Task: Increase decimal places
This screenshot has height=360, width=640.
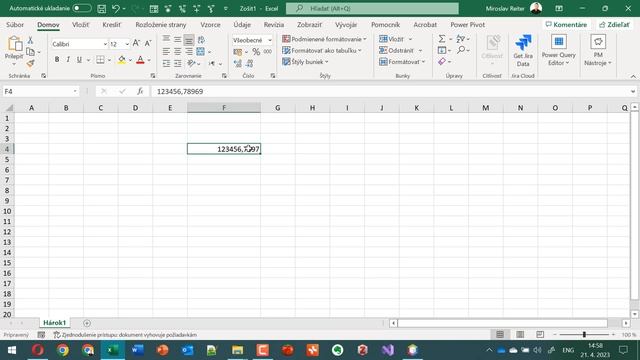Action: click(238, 63)
